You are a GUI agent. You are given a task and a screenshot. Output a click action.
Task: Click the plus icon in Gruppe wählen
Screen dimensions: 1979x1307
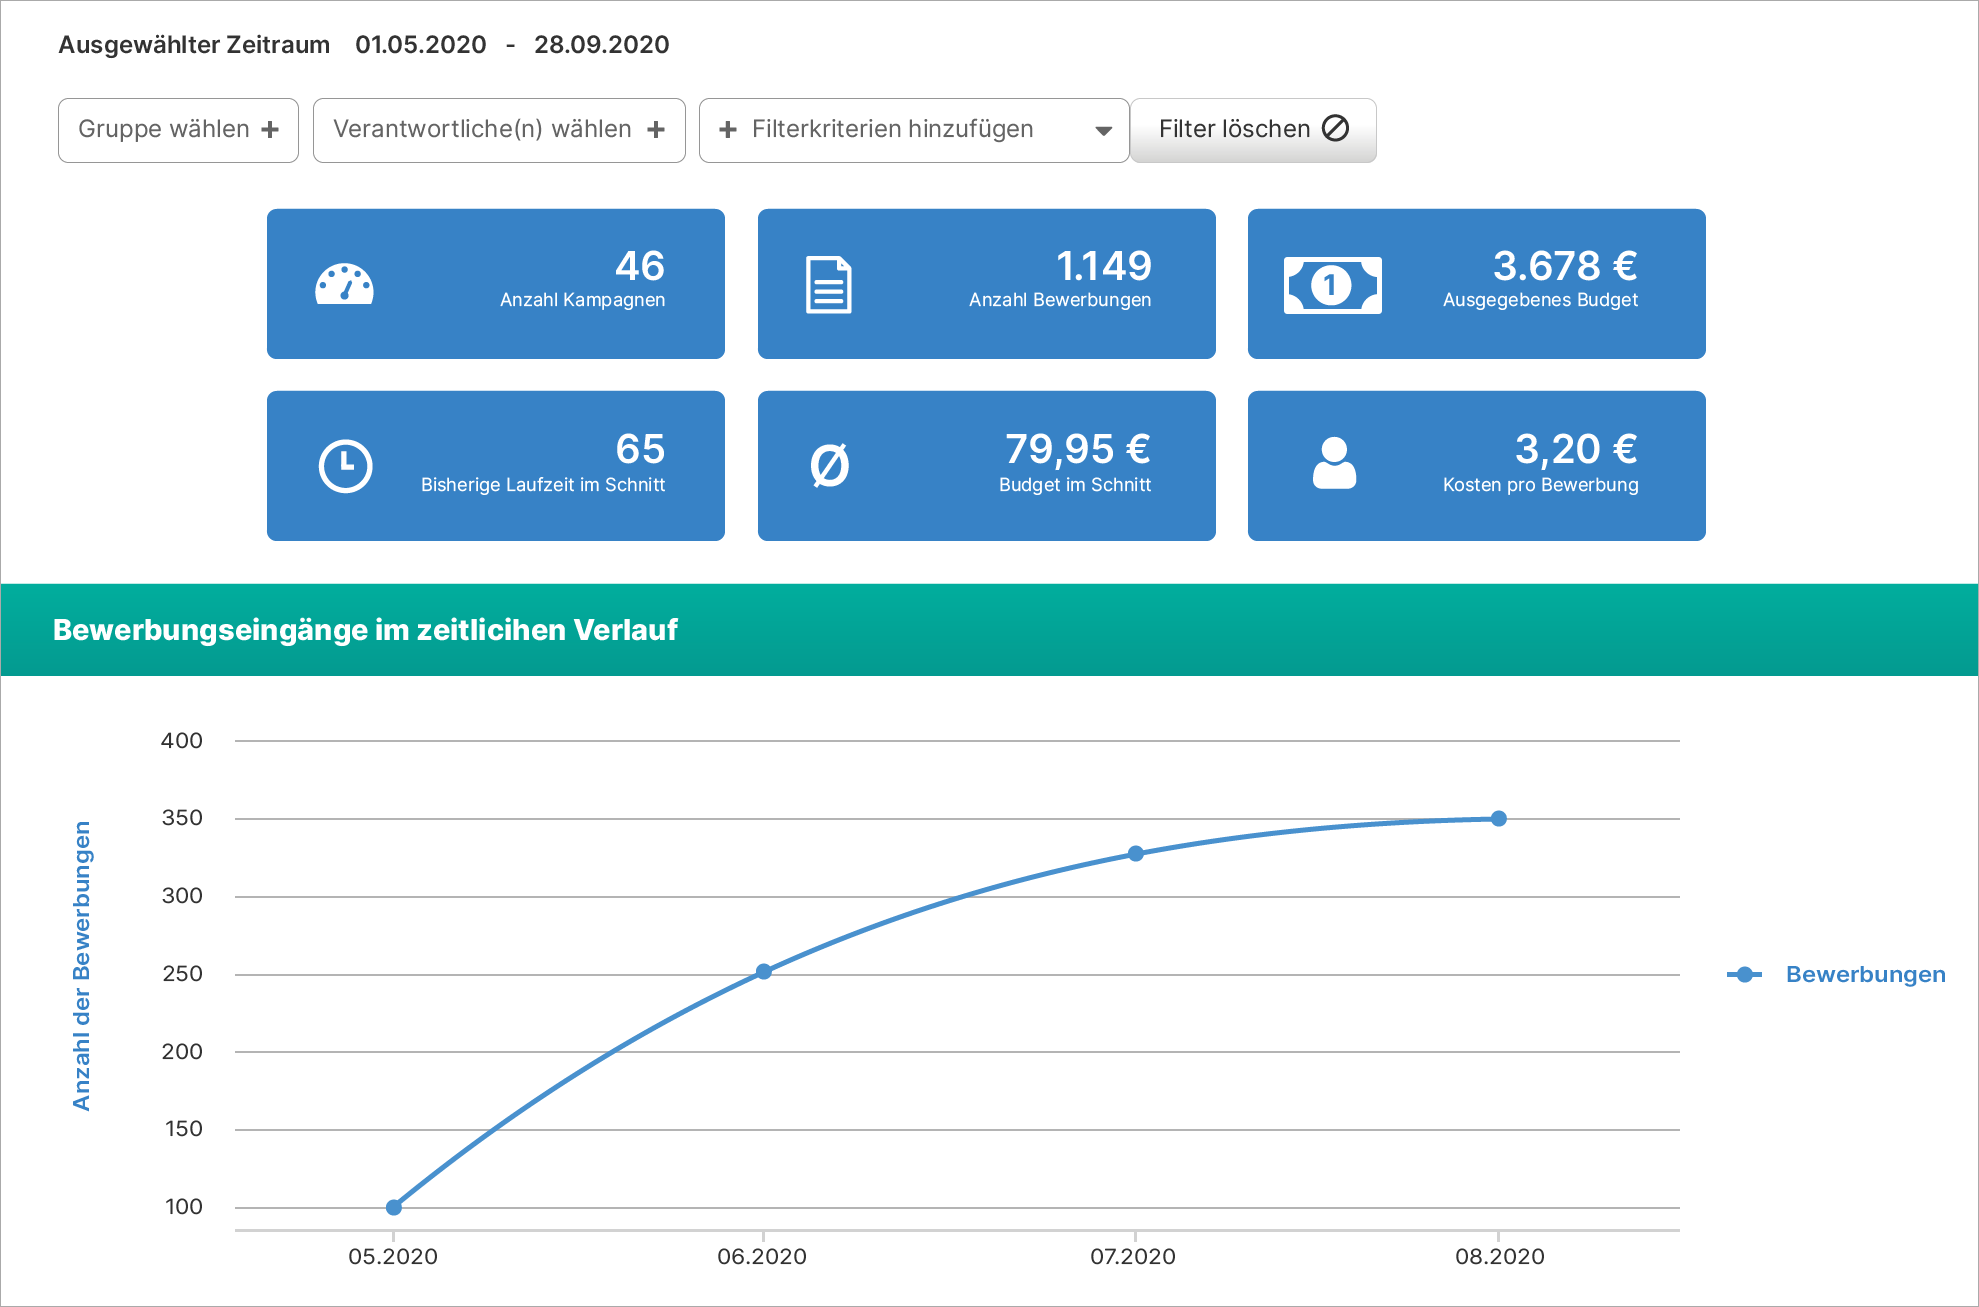(x=270, y=130)
